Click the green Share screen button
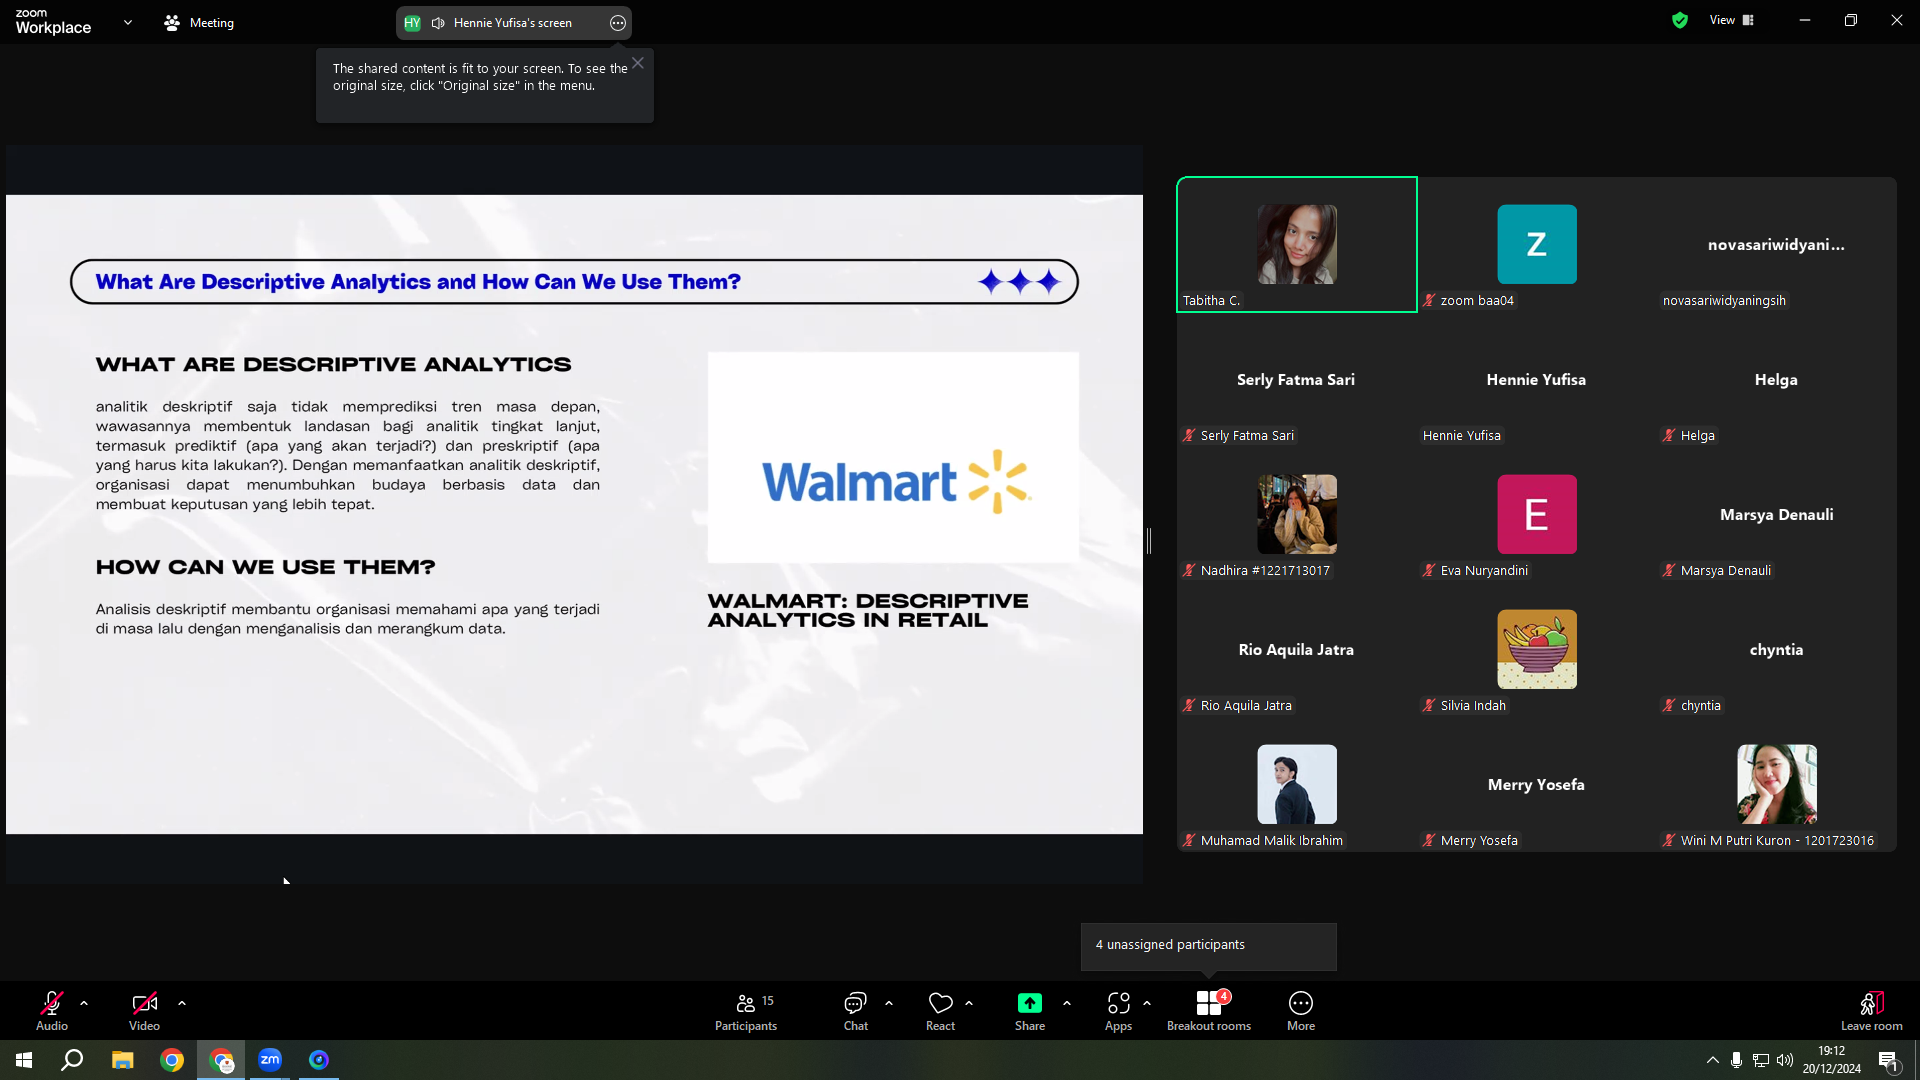The height and width of the screenshot is (1080, 1920). click(1030, 1010)
